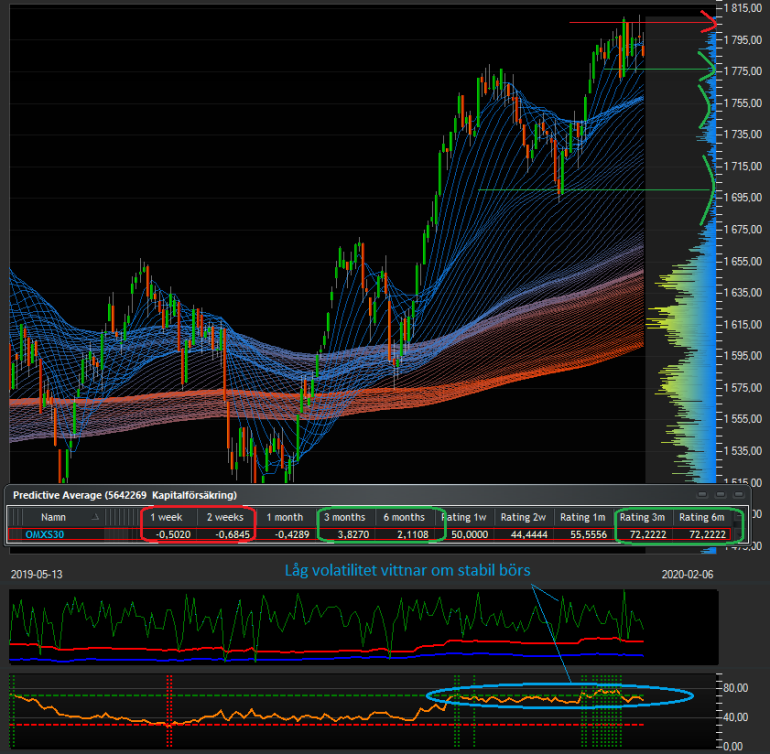This screenshot has height=754, width=770.
Task: Click the end date 2020-02-06 label
Action: pos(687,574)
